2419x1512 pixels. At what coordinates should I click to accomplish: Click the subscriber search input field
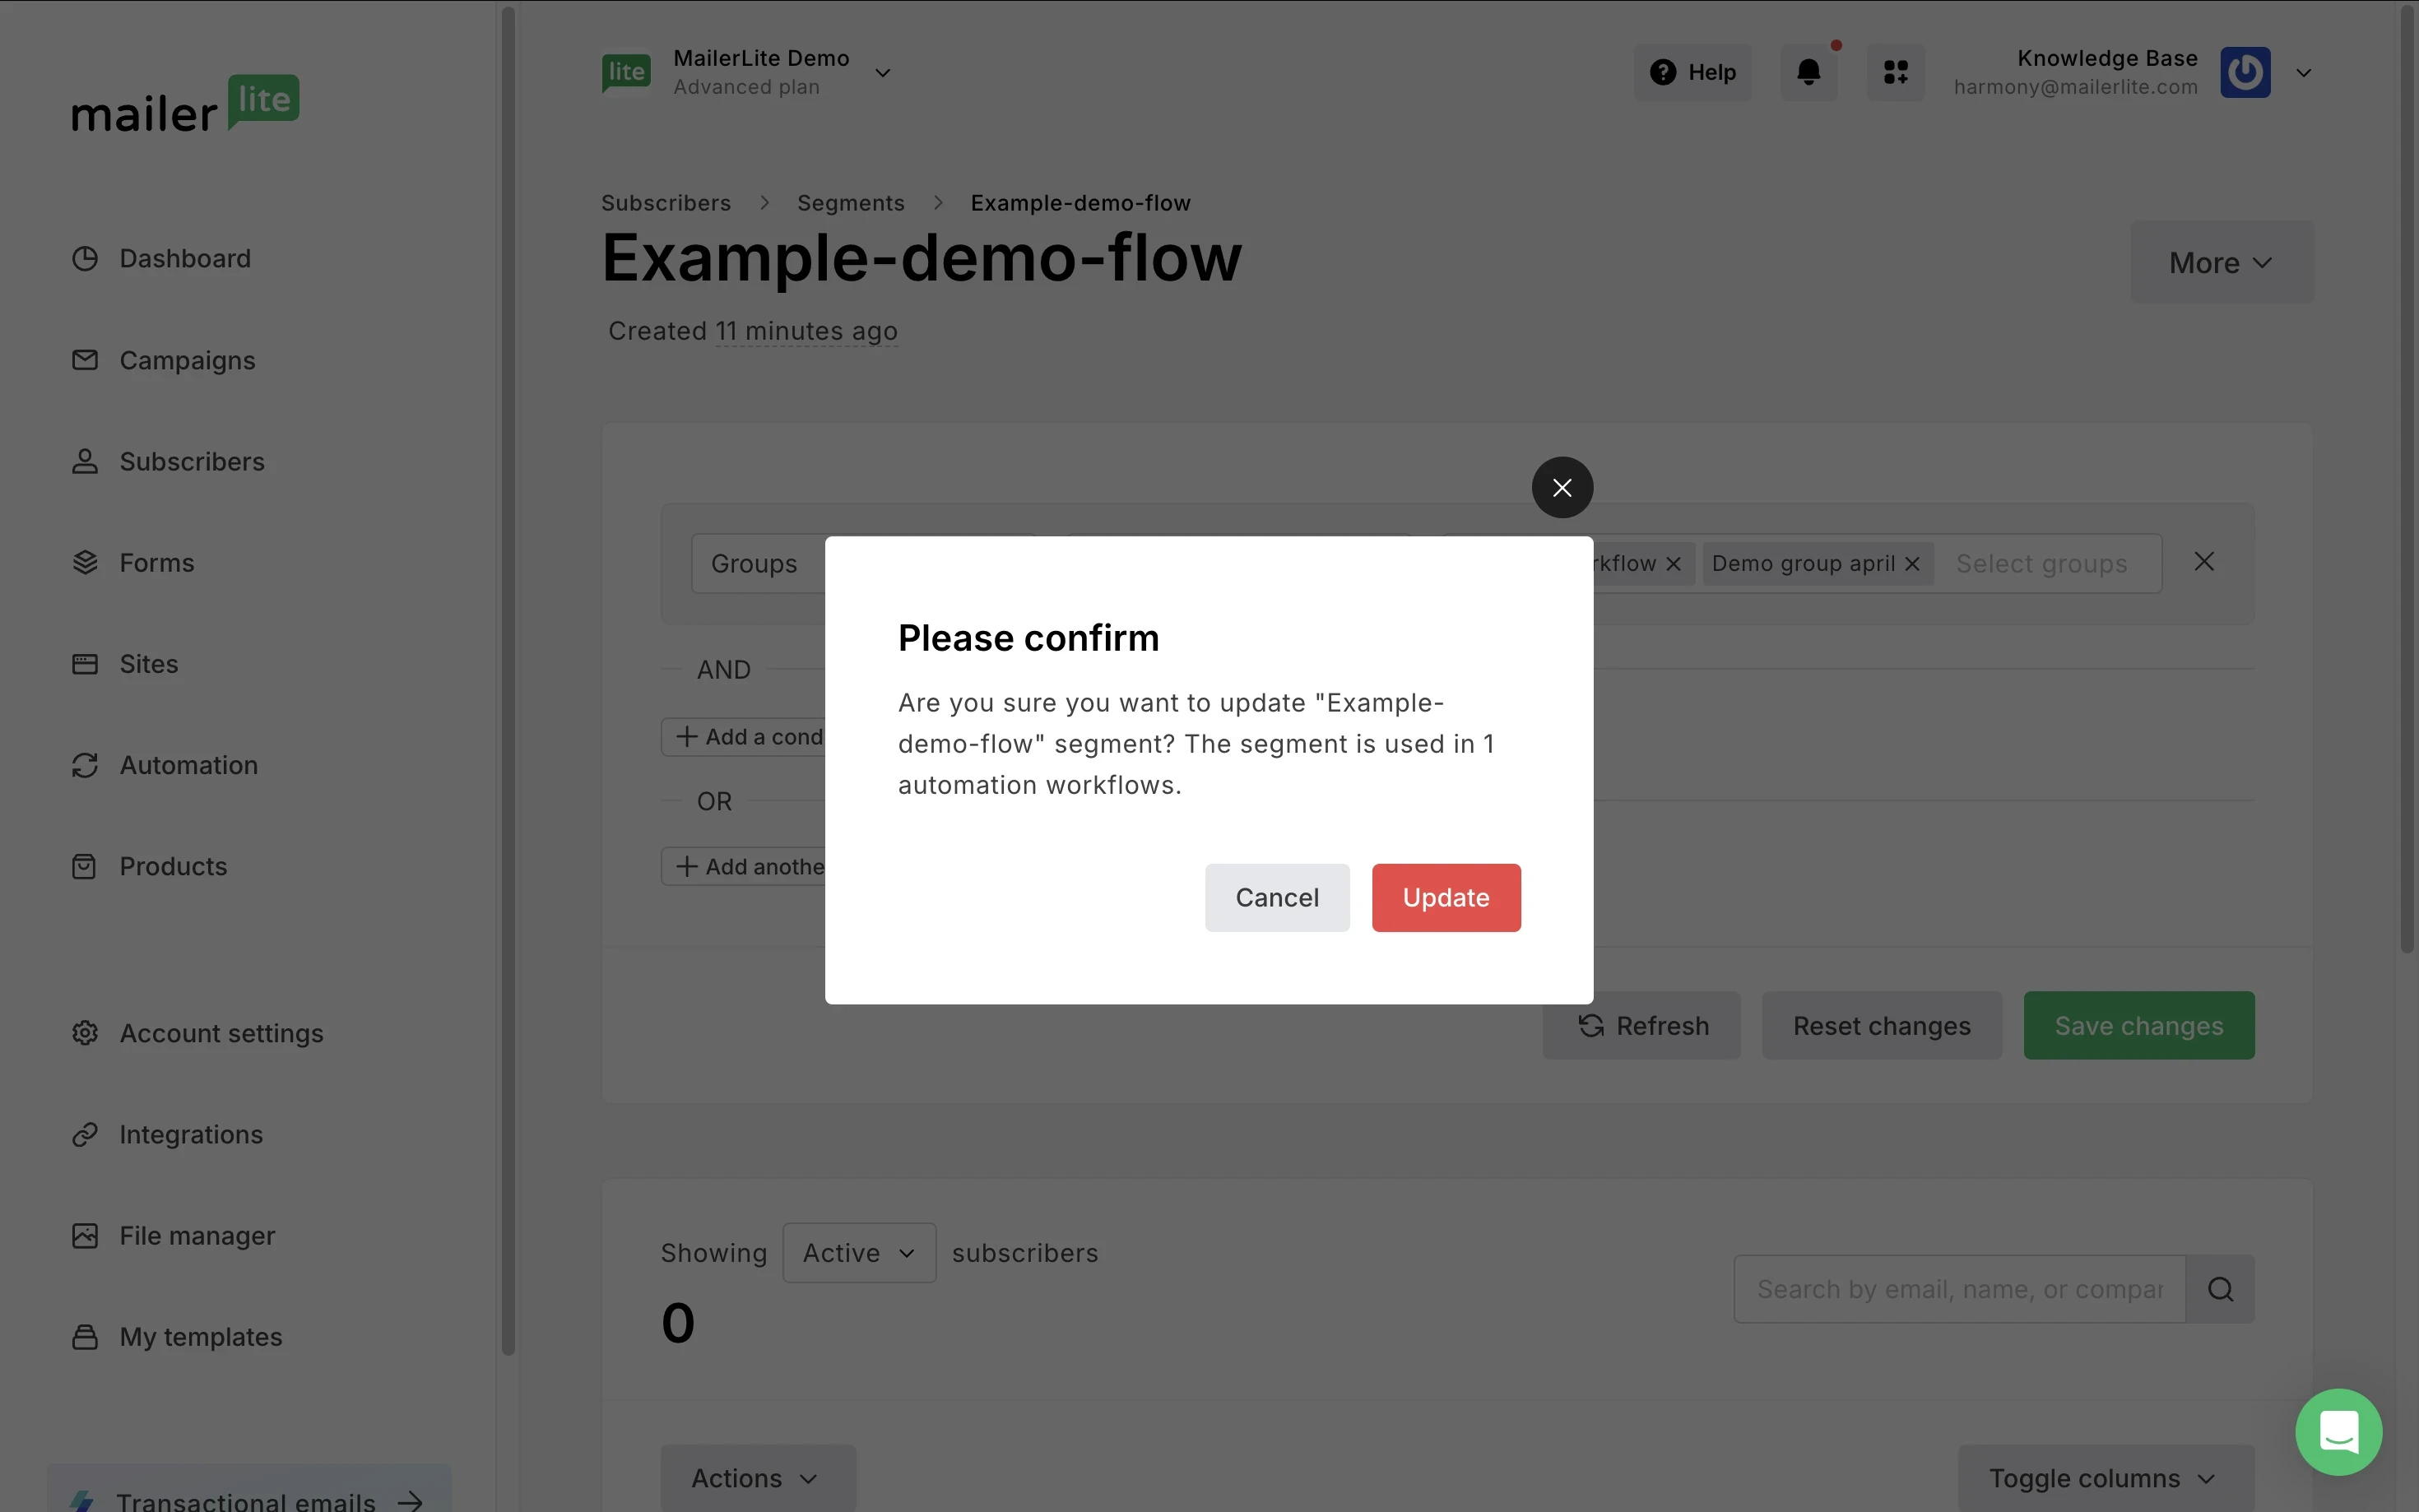pos(1958,1289)
